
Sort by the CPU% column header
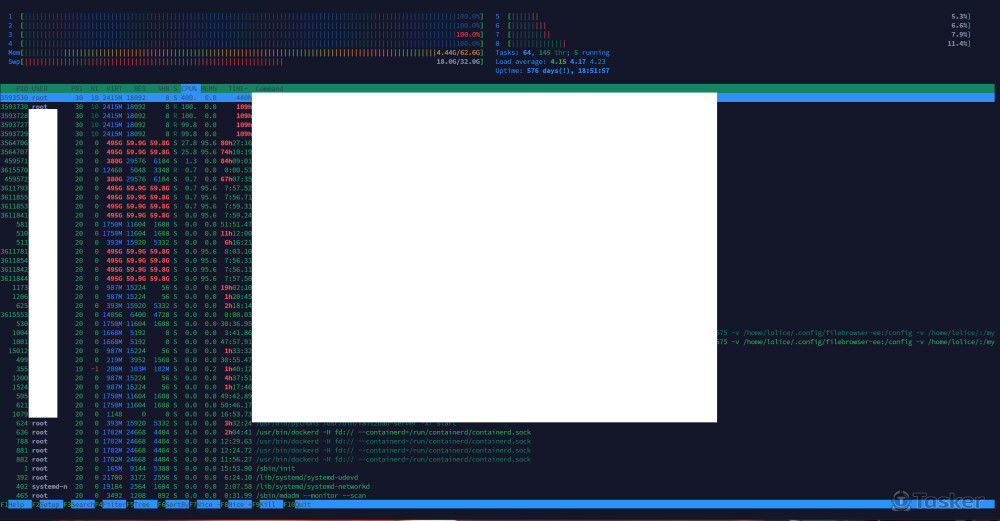[190, 88]
